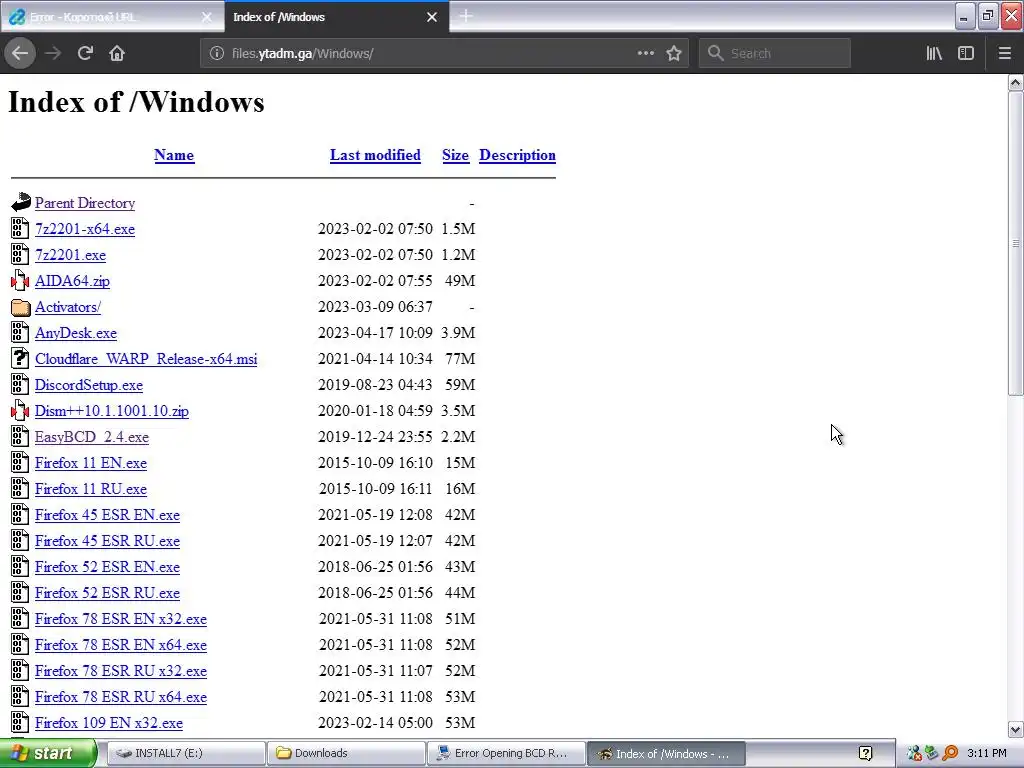Click the vertical scrollbar thumb
The image size is (1024, 768).
[1016, 243]
